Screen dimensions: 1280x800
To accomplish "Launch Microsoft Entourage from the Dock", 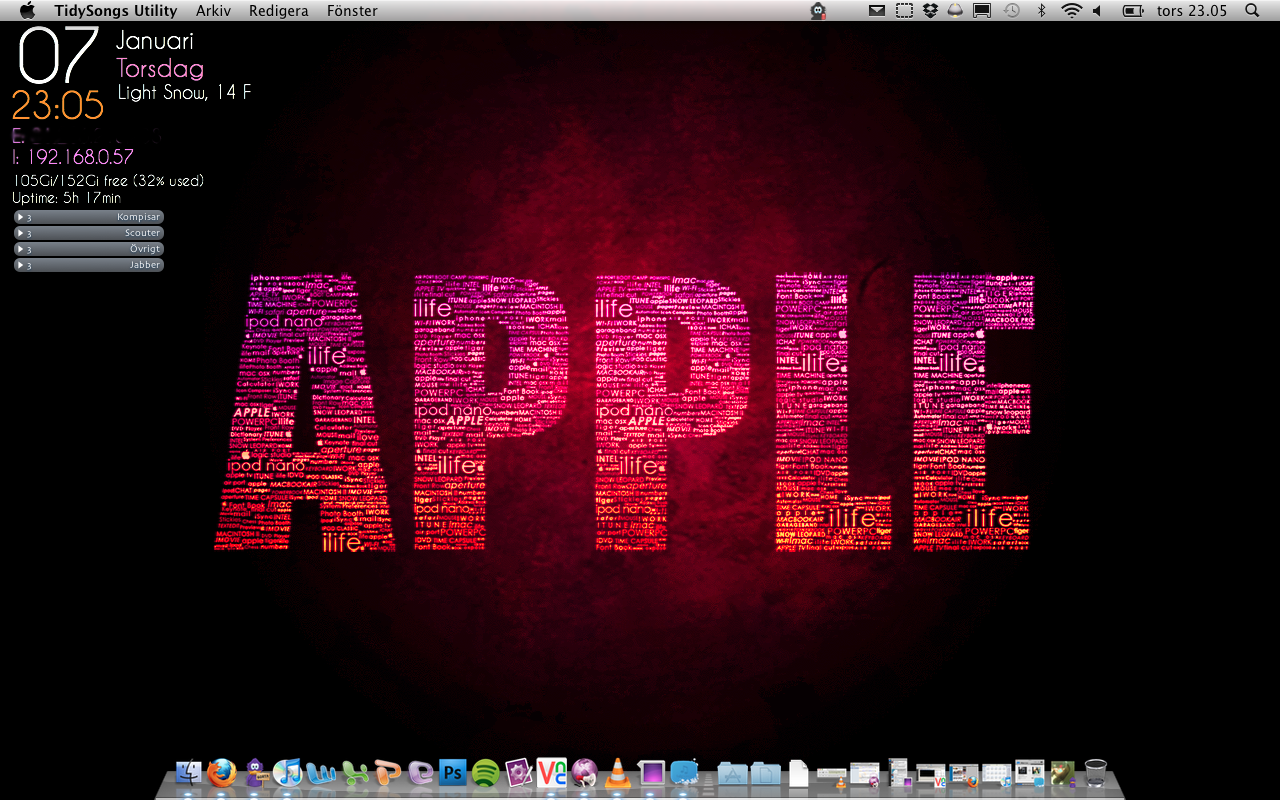I will pyautogui.click(x=420, y=772).
